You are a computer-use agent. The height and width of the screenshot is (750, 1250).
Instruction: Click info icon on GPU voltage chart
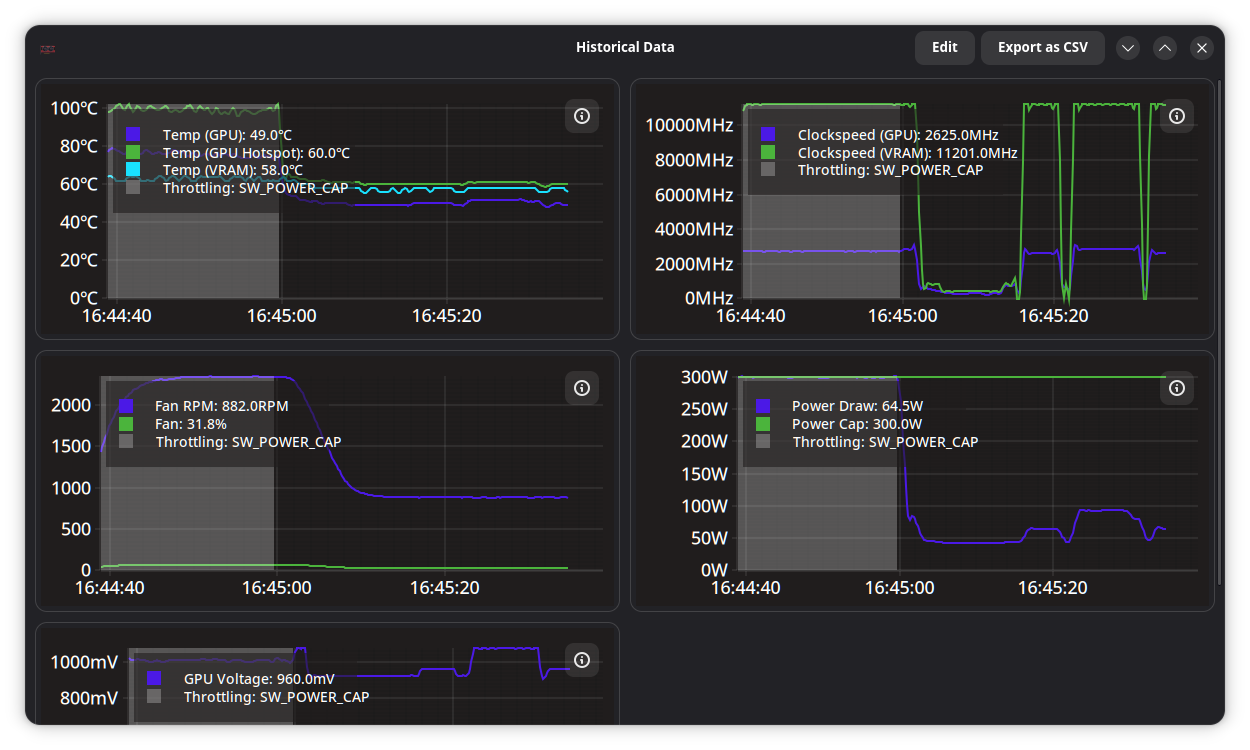coord(582,660)
